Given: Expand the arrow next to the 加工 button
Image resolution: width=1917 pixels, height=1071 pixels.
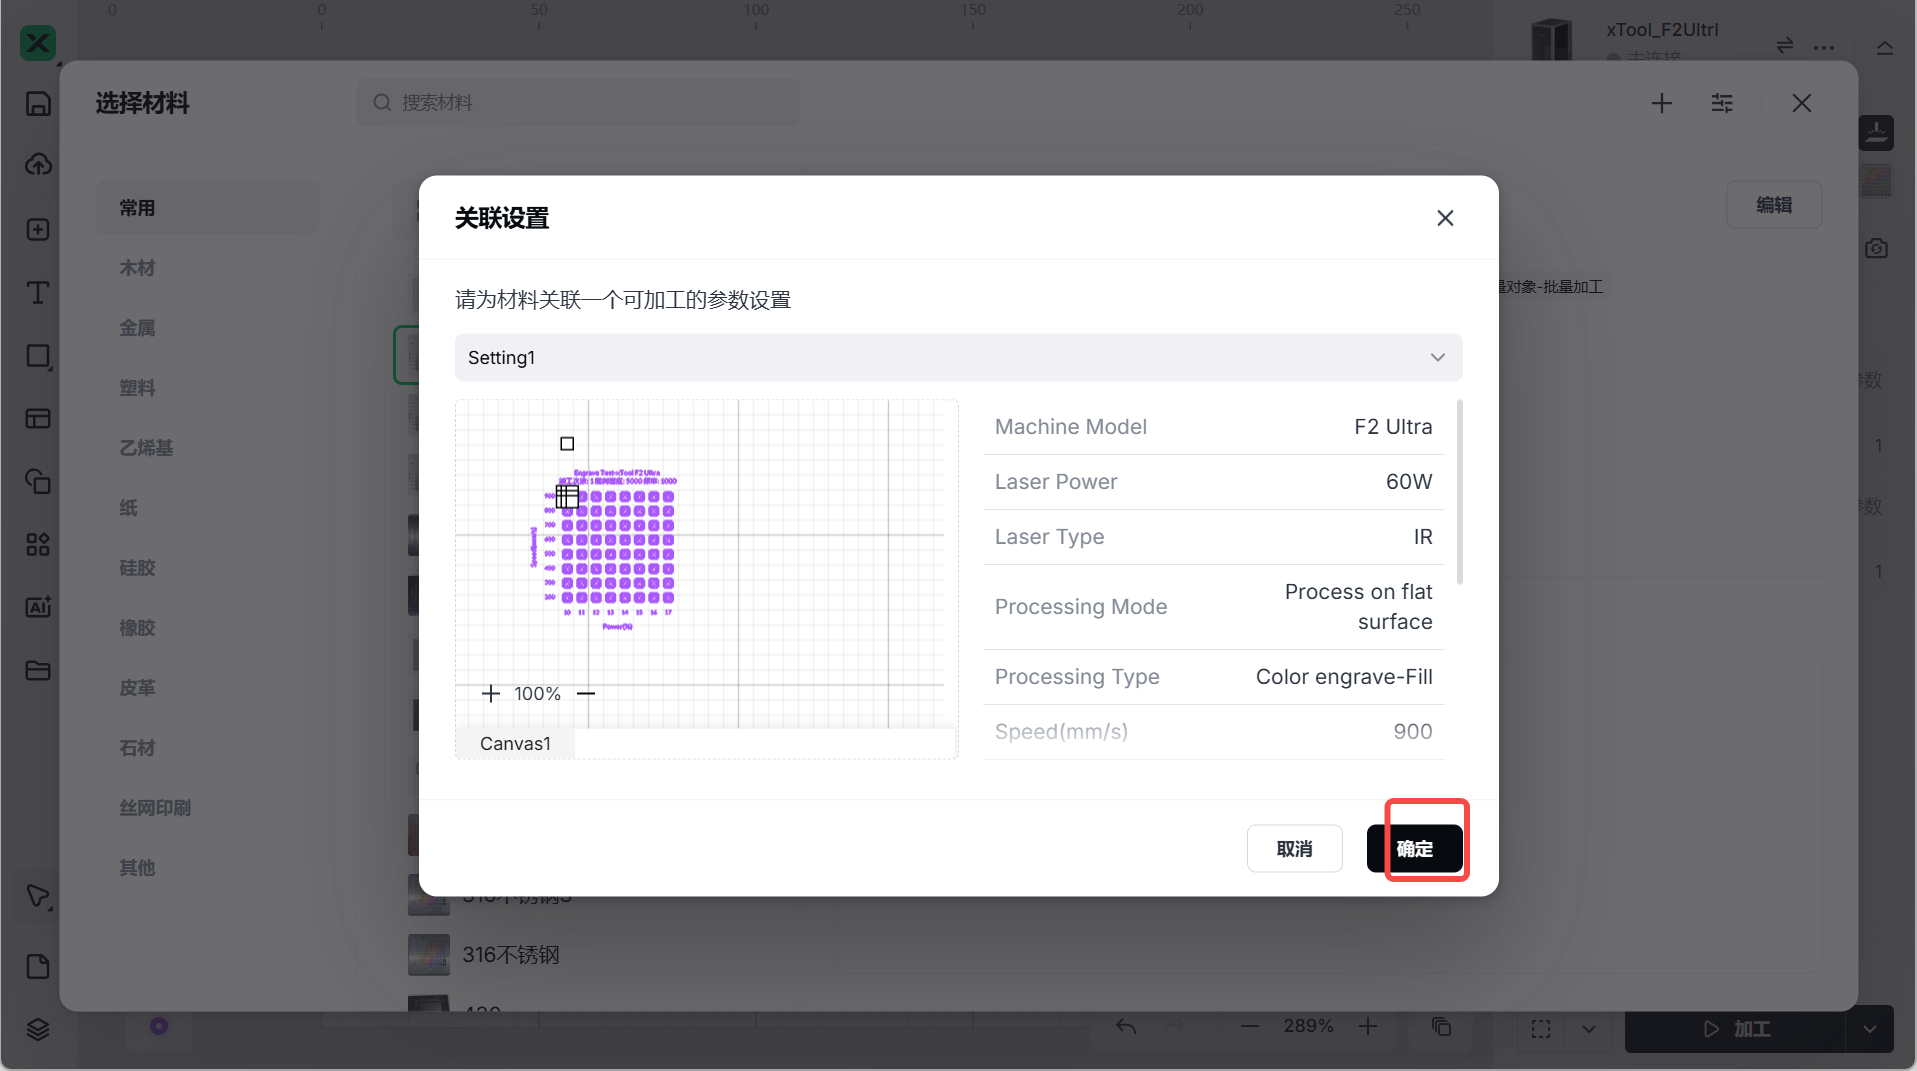Looking at the screenshot, I should click(1869, 1029).
